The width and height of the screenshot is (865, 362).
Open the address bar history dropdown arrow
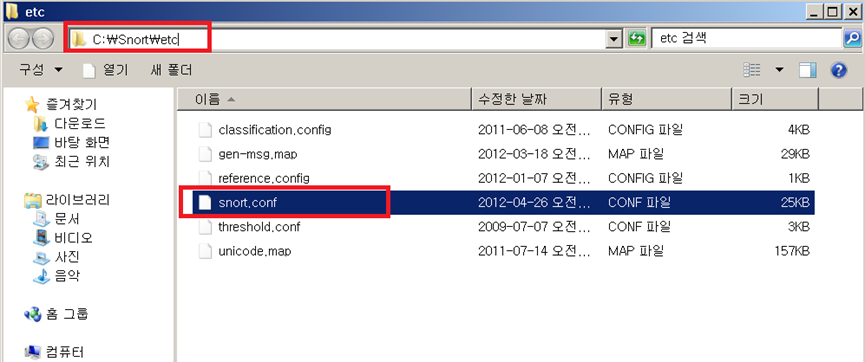pyautogui.click(x=613, y=39)
